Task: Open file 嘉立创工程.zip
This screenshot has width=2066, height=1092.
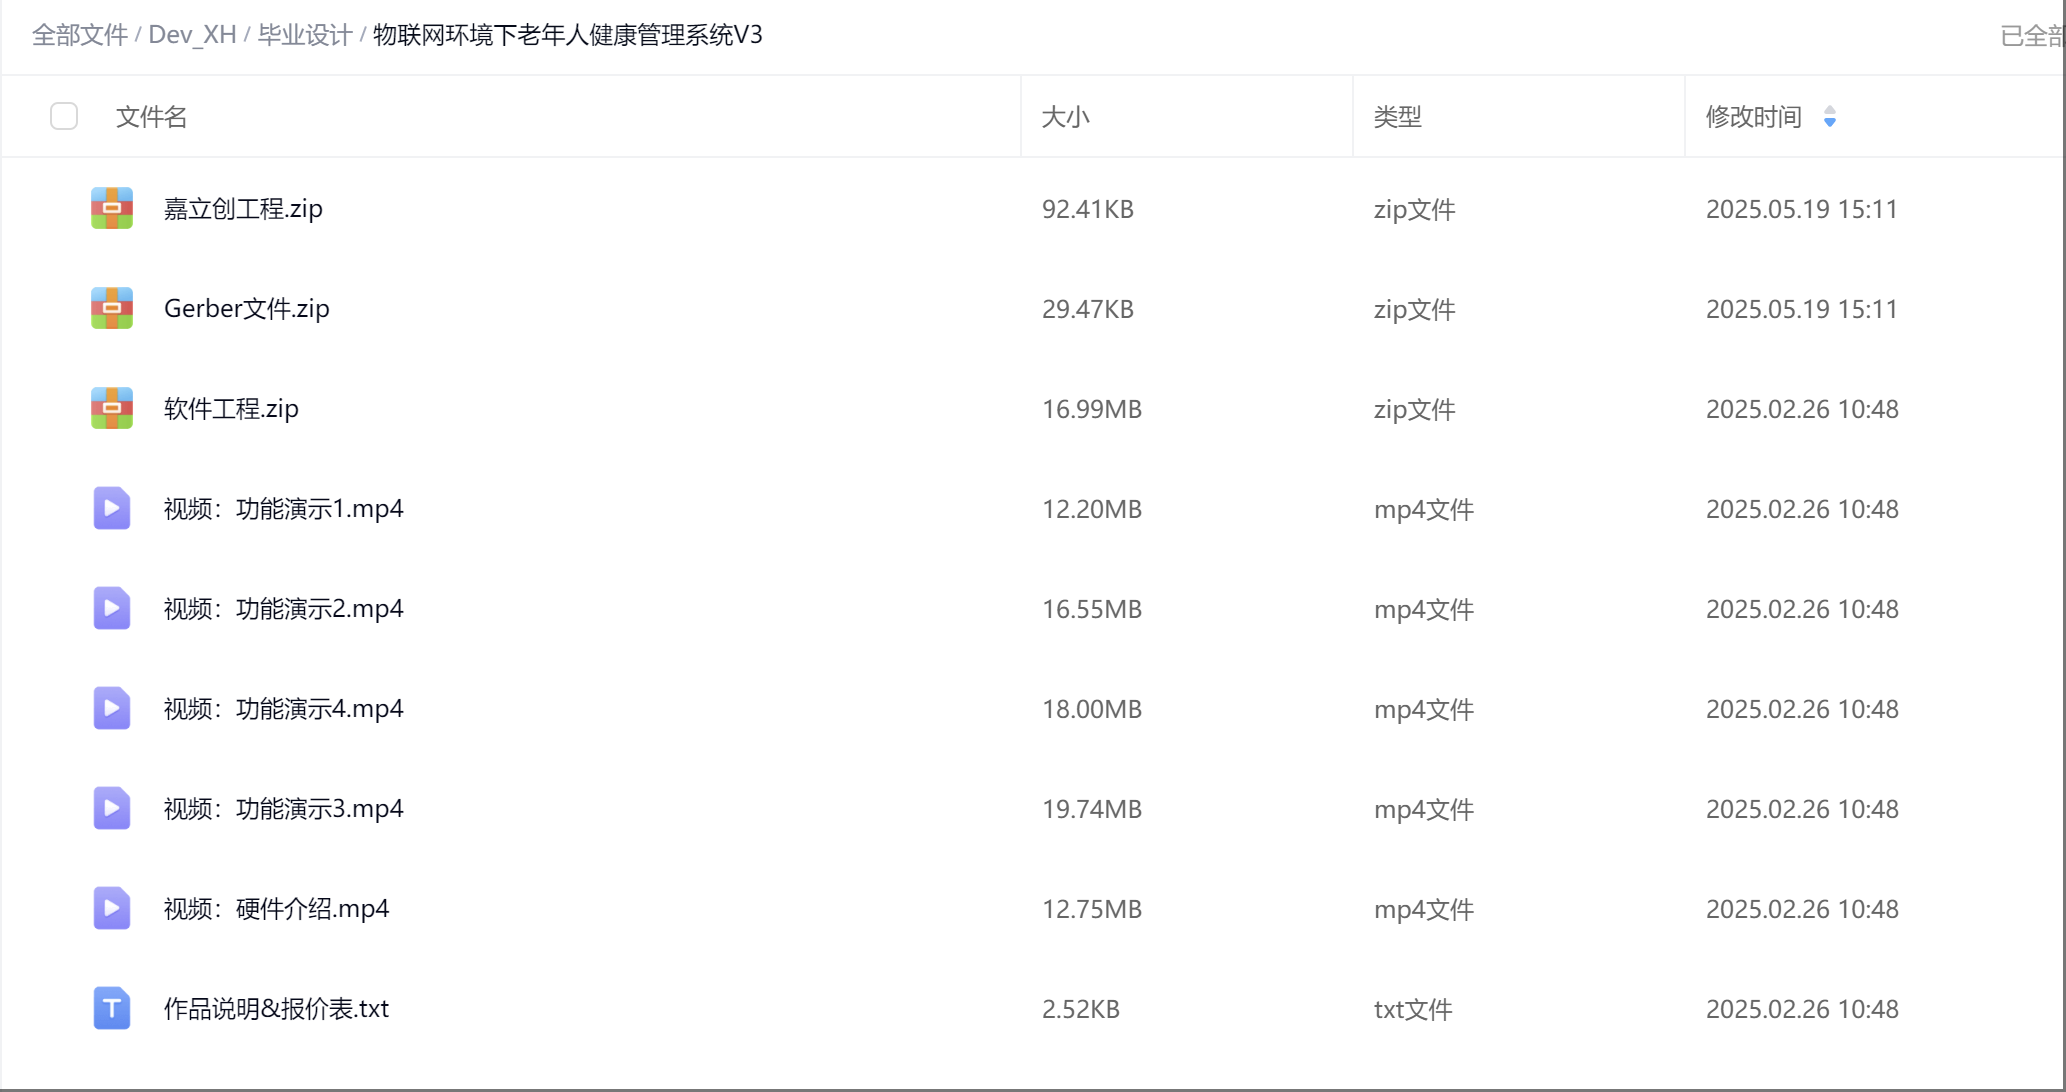Action: pyautogui.click(x=243, y=209)
